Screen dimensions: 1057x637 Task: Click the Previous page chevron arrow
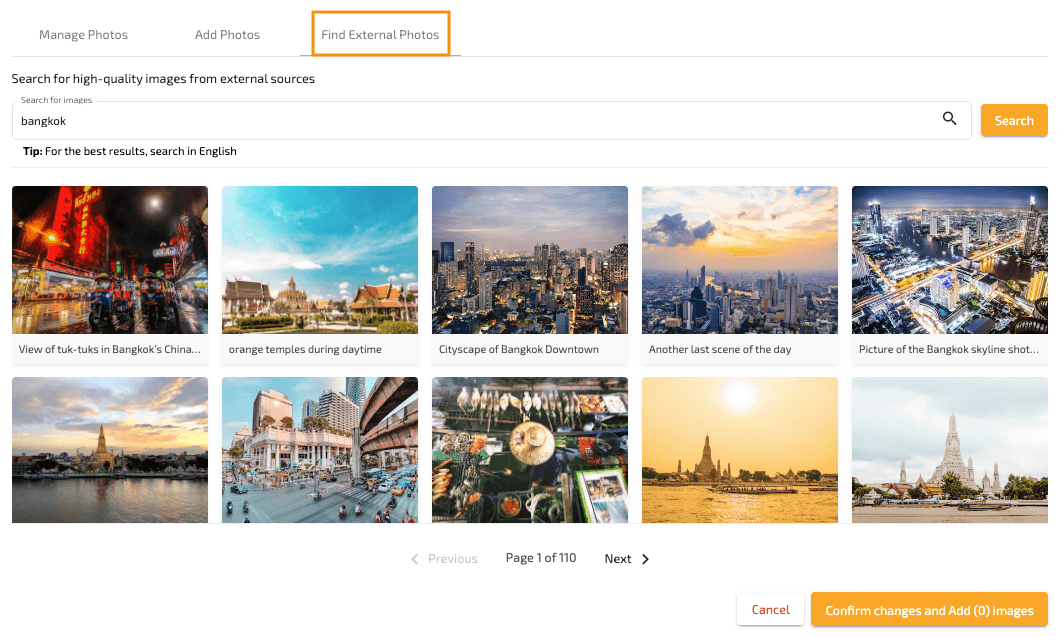415,559
